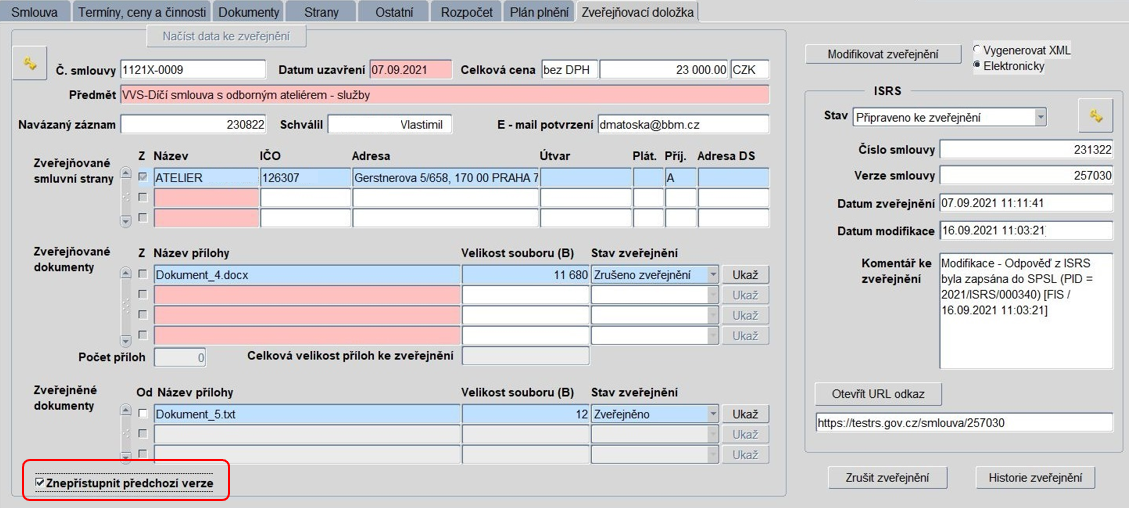The width and height of the screenshot is (1129, 508).
Task: Click up arrow of smluvní strany list
Action: [x=126, y=173]
